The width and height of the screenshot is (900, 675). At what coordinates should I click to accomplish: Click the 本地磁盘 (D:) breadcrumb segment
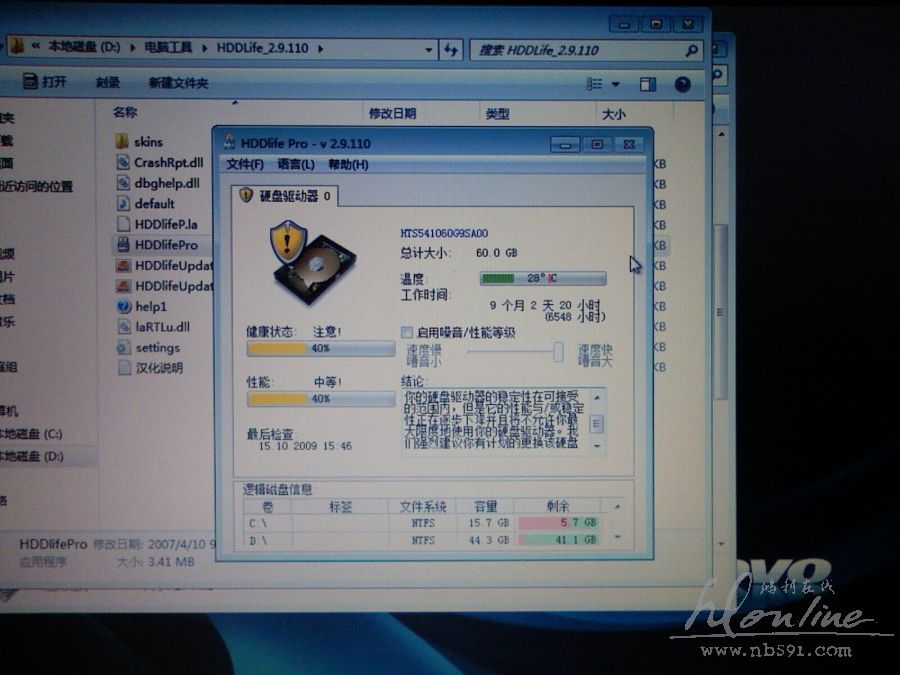(84, 46)
